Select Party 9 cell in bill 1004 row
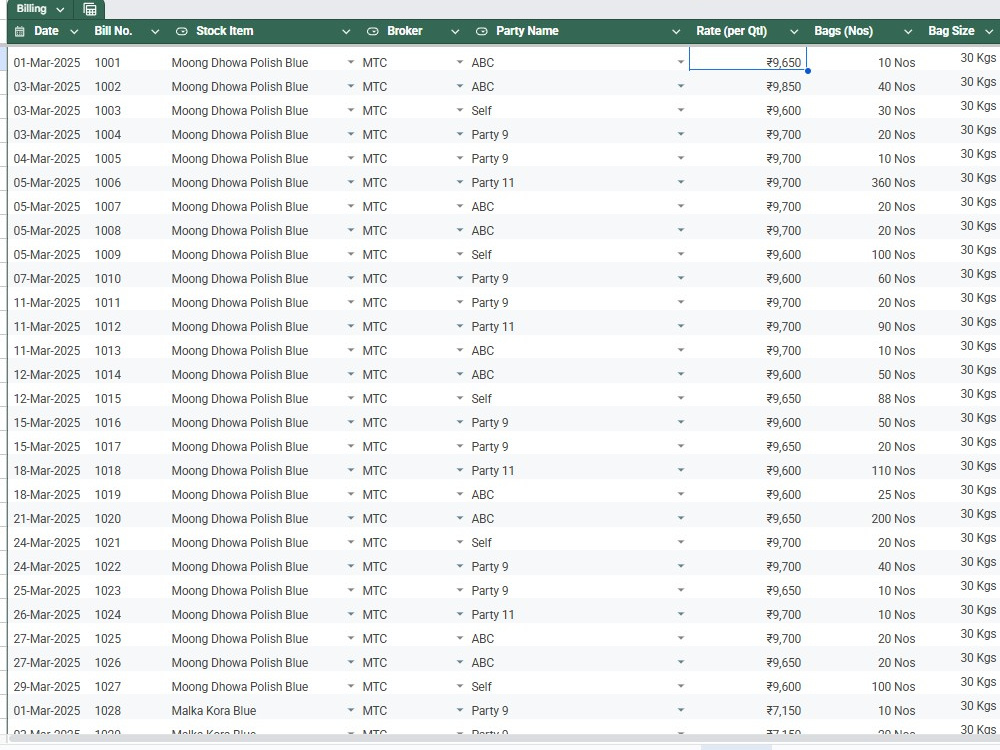1000x750 pixels. [x=489, y=135]
